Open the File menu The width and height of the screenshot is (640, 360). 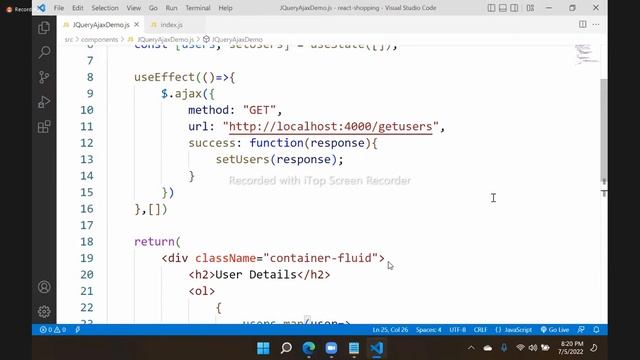pyautogui.click(x=59, y=8)
